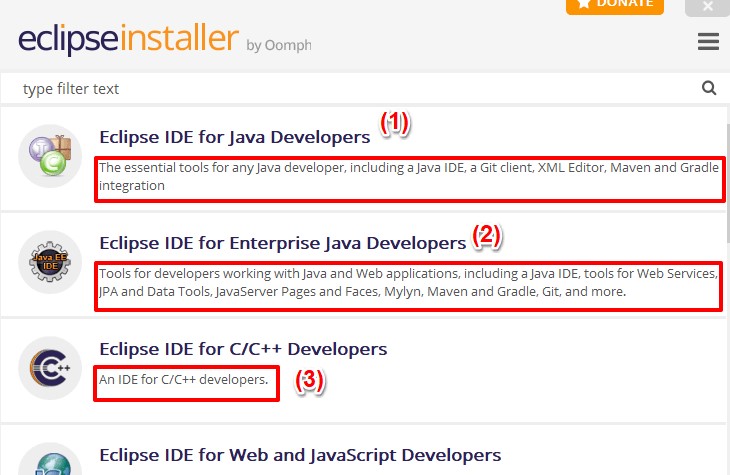Click the Tools for developers working with Java description
This screenshot has height=475, width=730.
click(x=408, y=282)
